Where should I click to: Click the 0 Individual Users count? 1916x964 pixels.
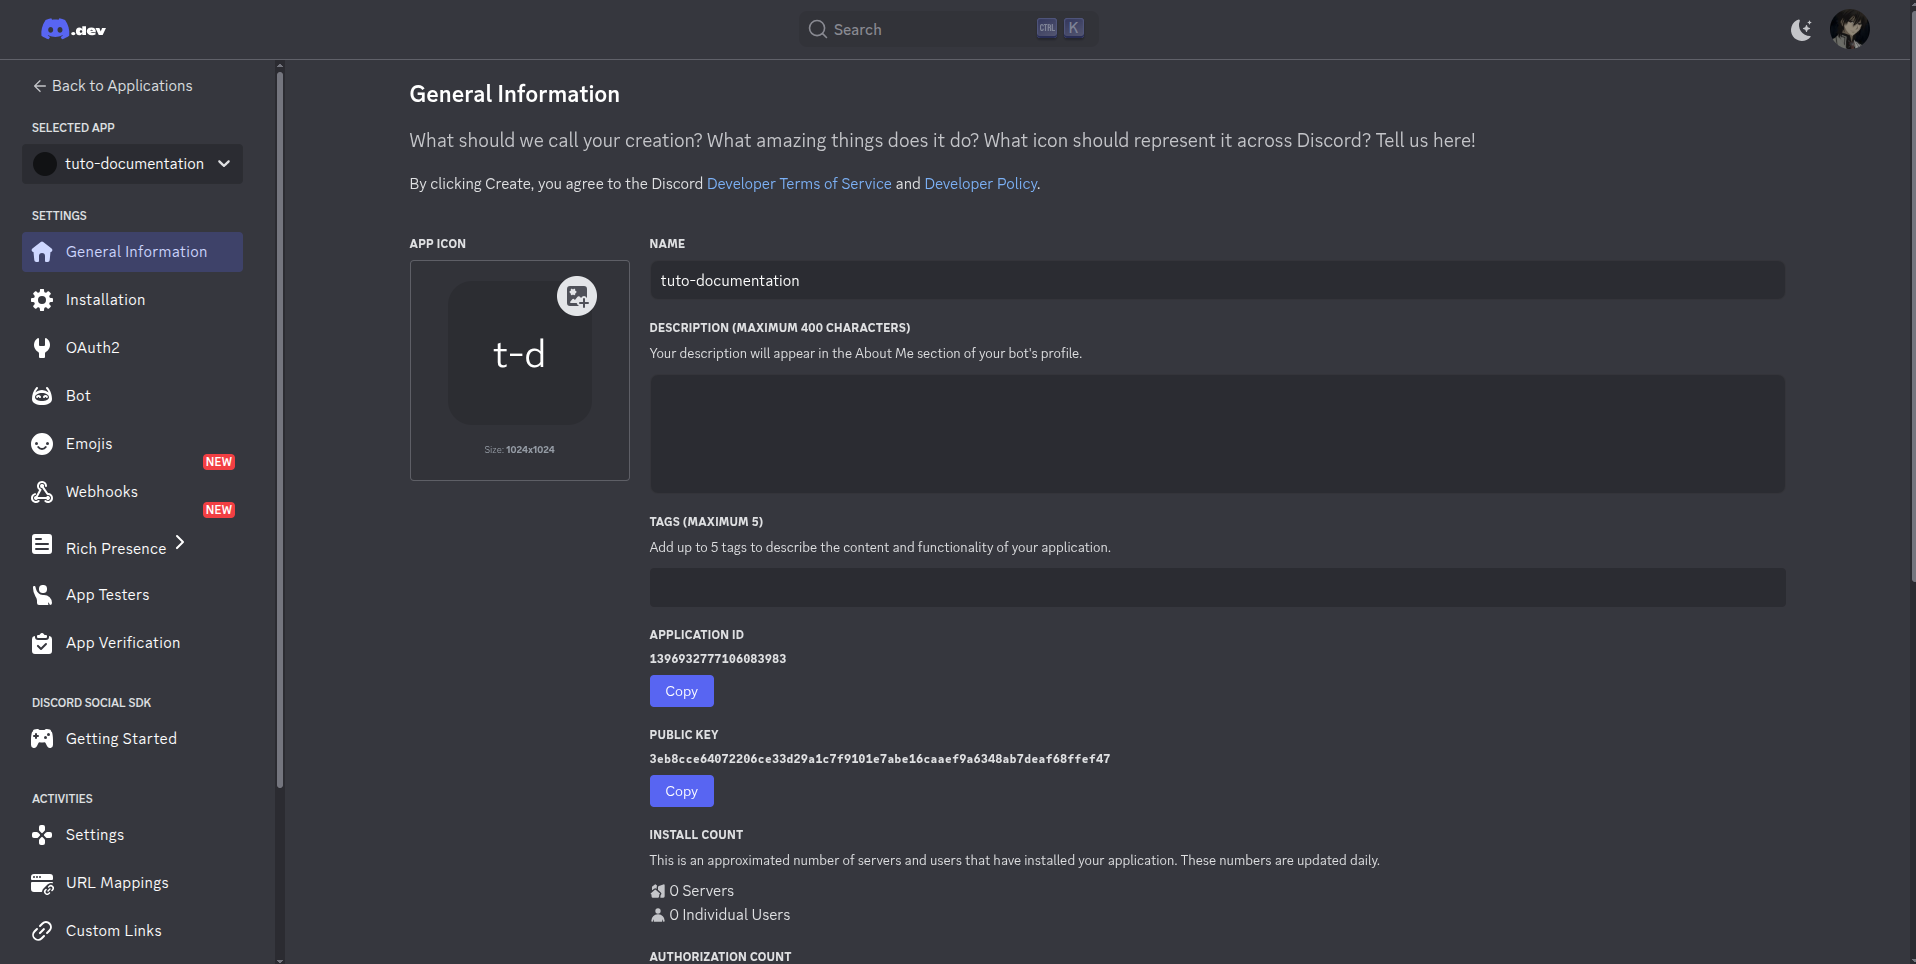720,915
